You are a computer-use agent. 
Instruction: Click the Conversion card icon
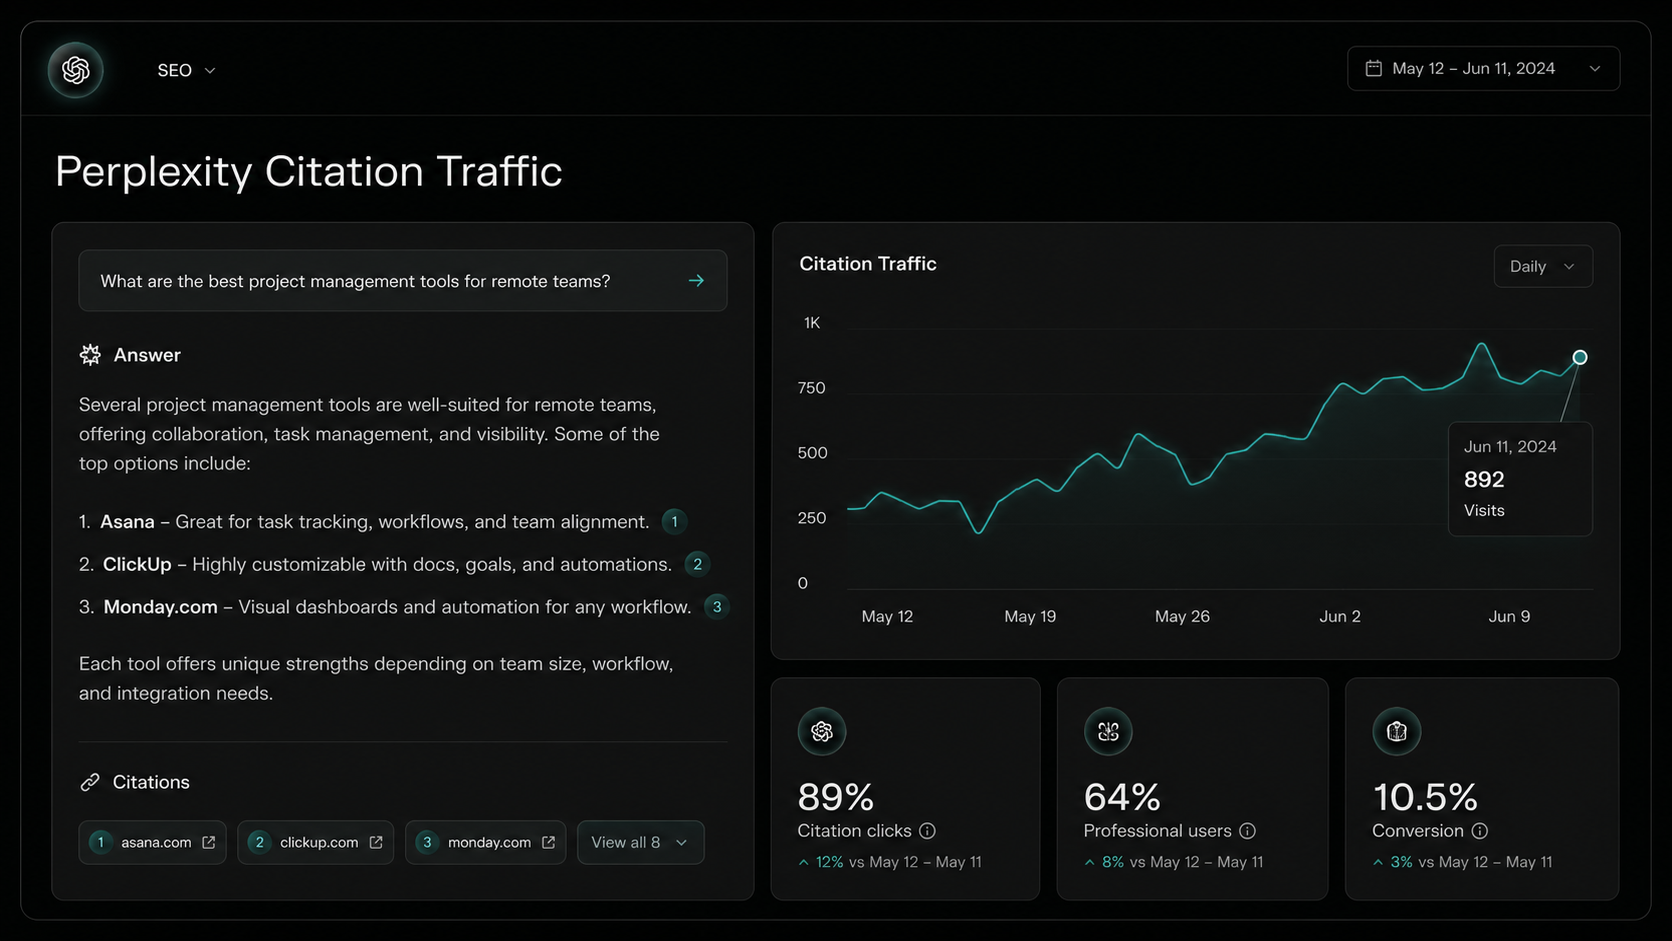click(1397, 732)
